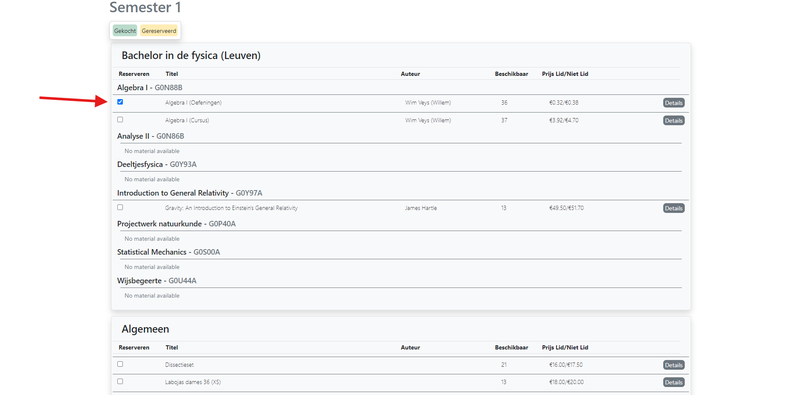This screenshot has height=395, width=800.
Task: Click Projectwerk natuurkunde - G0P40A heading
Action: coord(177,224)
